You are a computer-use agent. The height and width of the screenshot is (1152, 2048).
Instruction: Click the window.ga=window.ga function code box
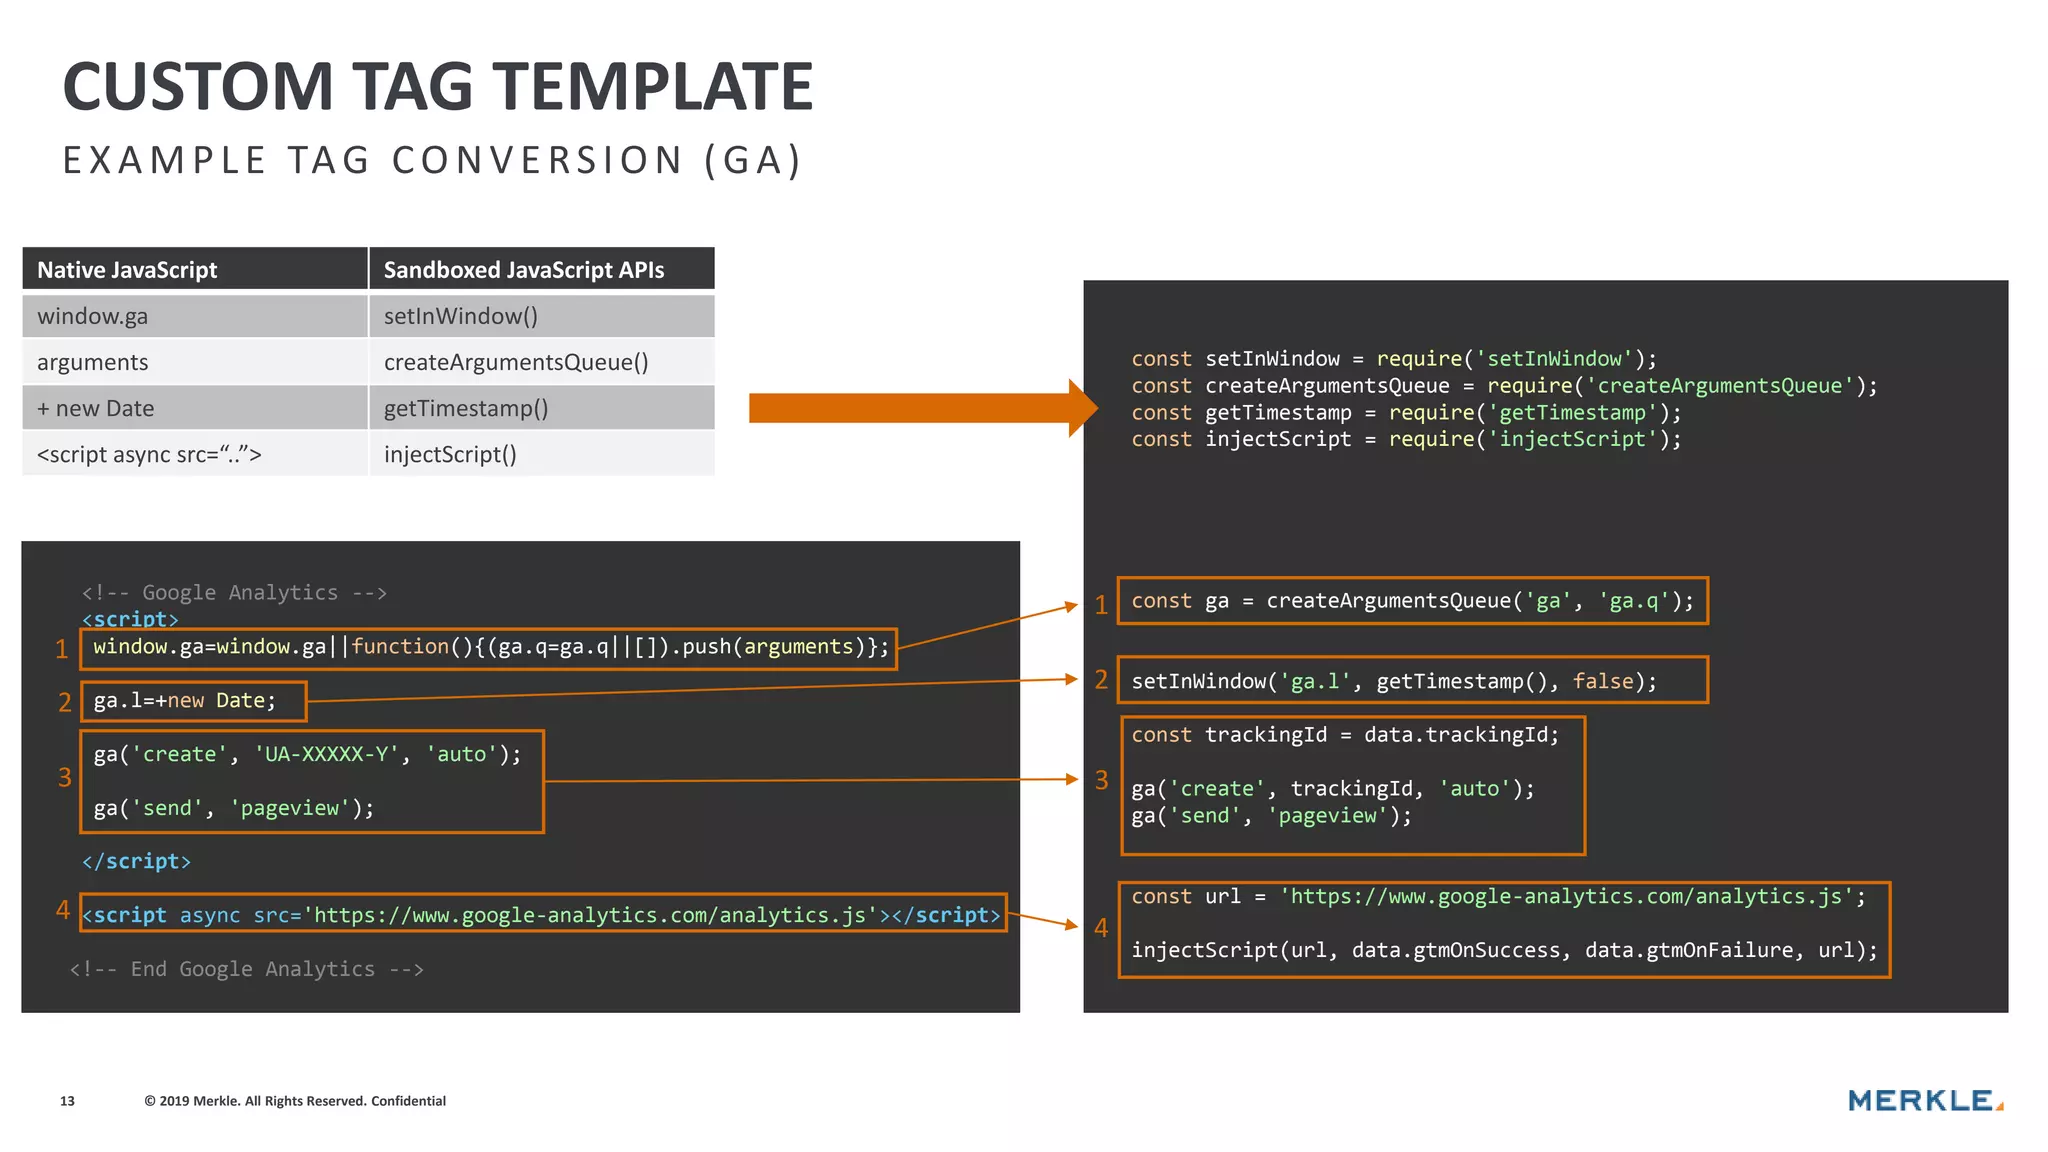(489, 647)
